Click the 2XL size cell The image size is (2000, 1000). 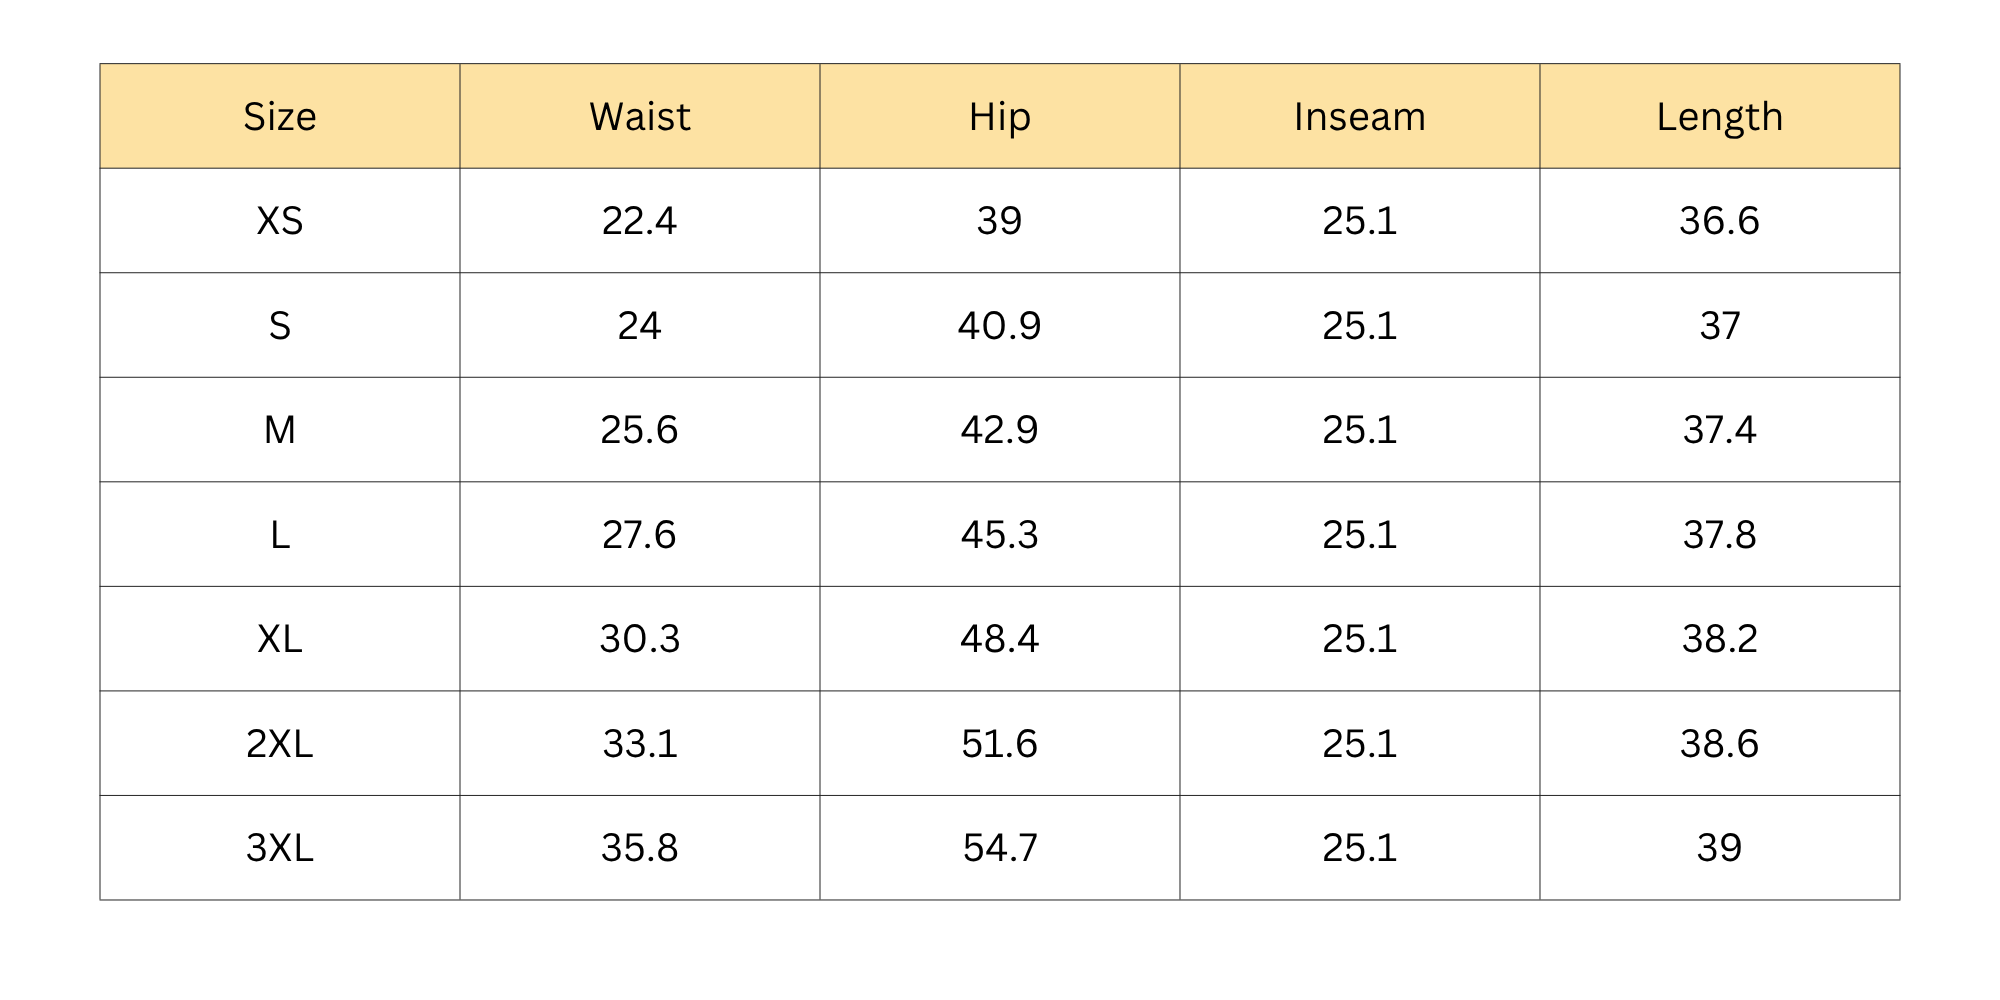tap(280, 744)
